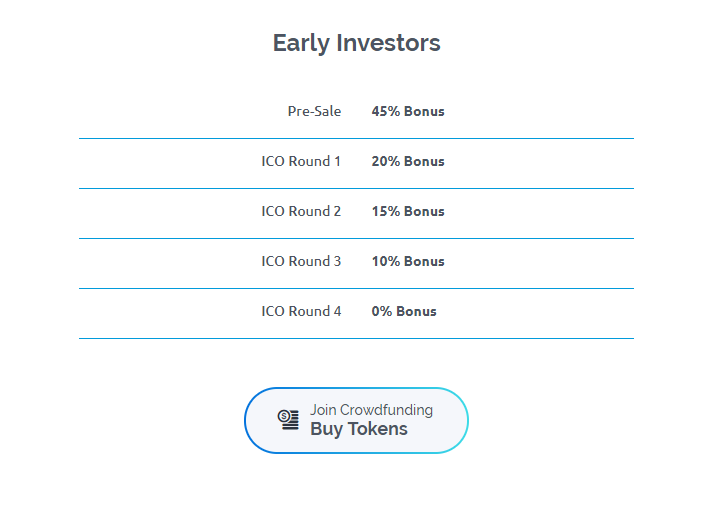722x508 pixels.
Task: Click the 20% Bonus value
Action: [408, 161]
